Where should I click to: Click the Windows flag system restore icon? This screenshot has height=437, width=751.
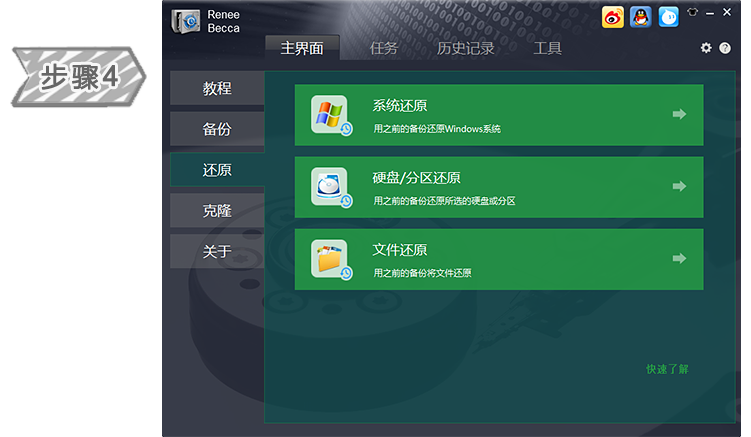coord(331,115)
